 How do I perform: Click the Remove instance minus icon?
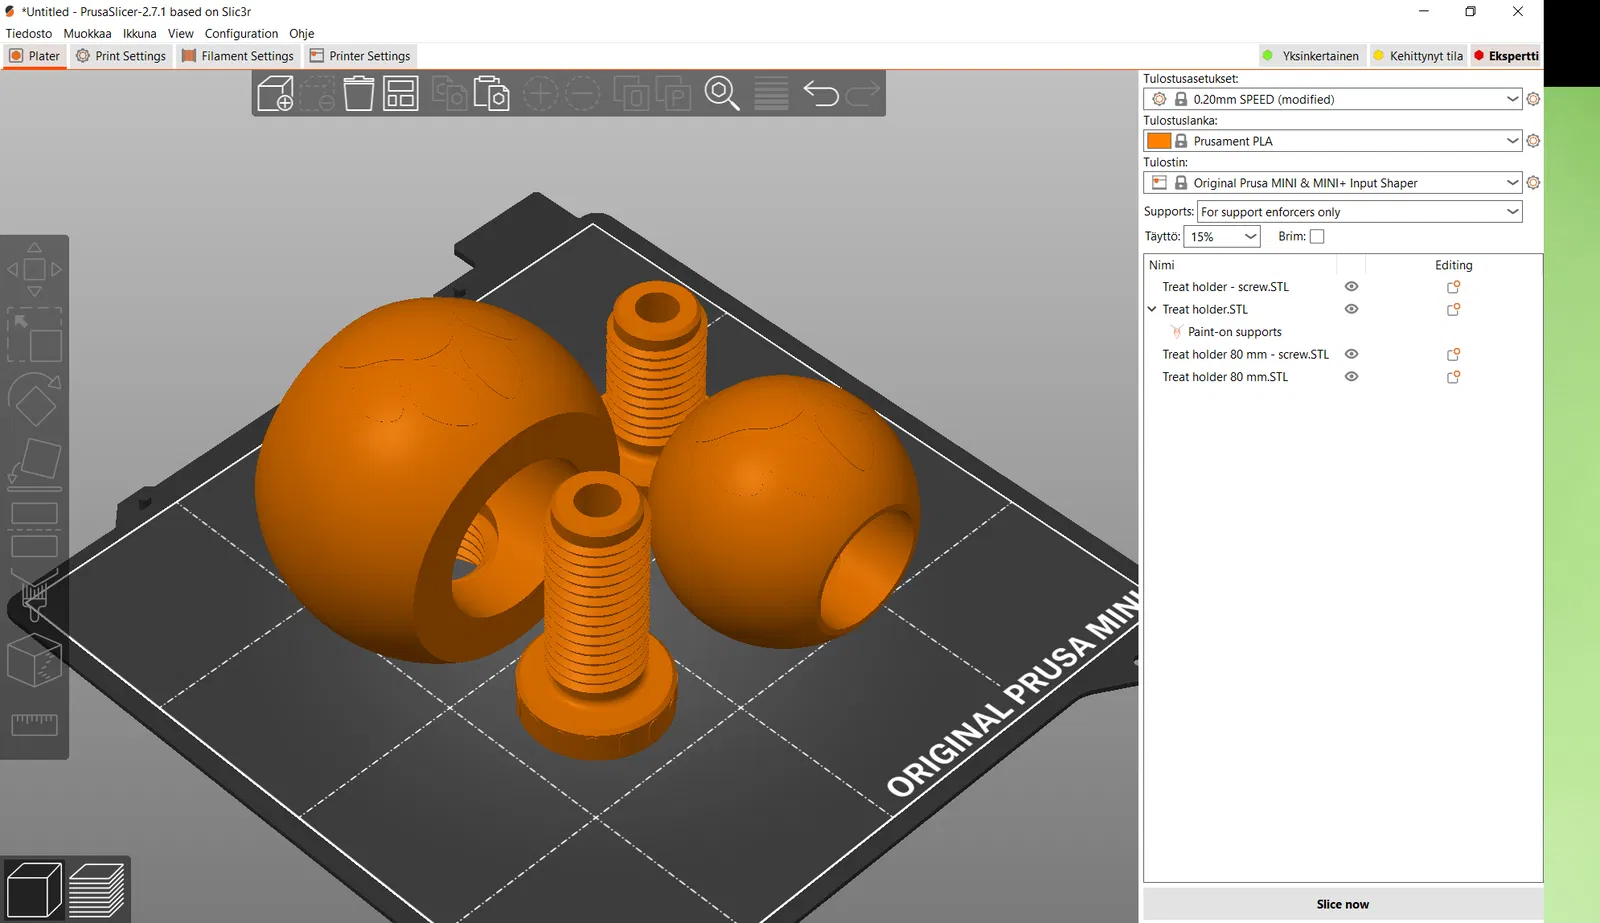click(582, 94)
